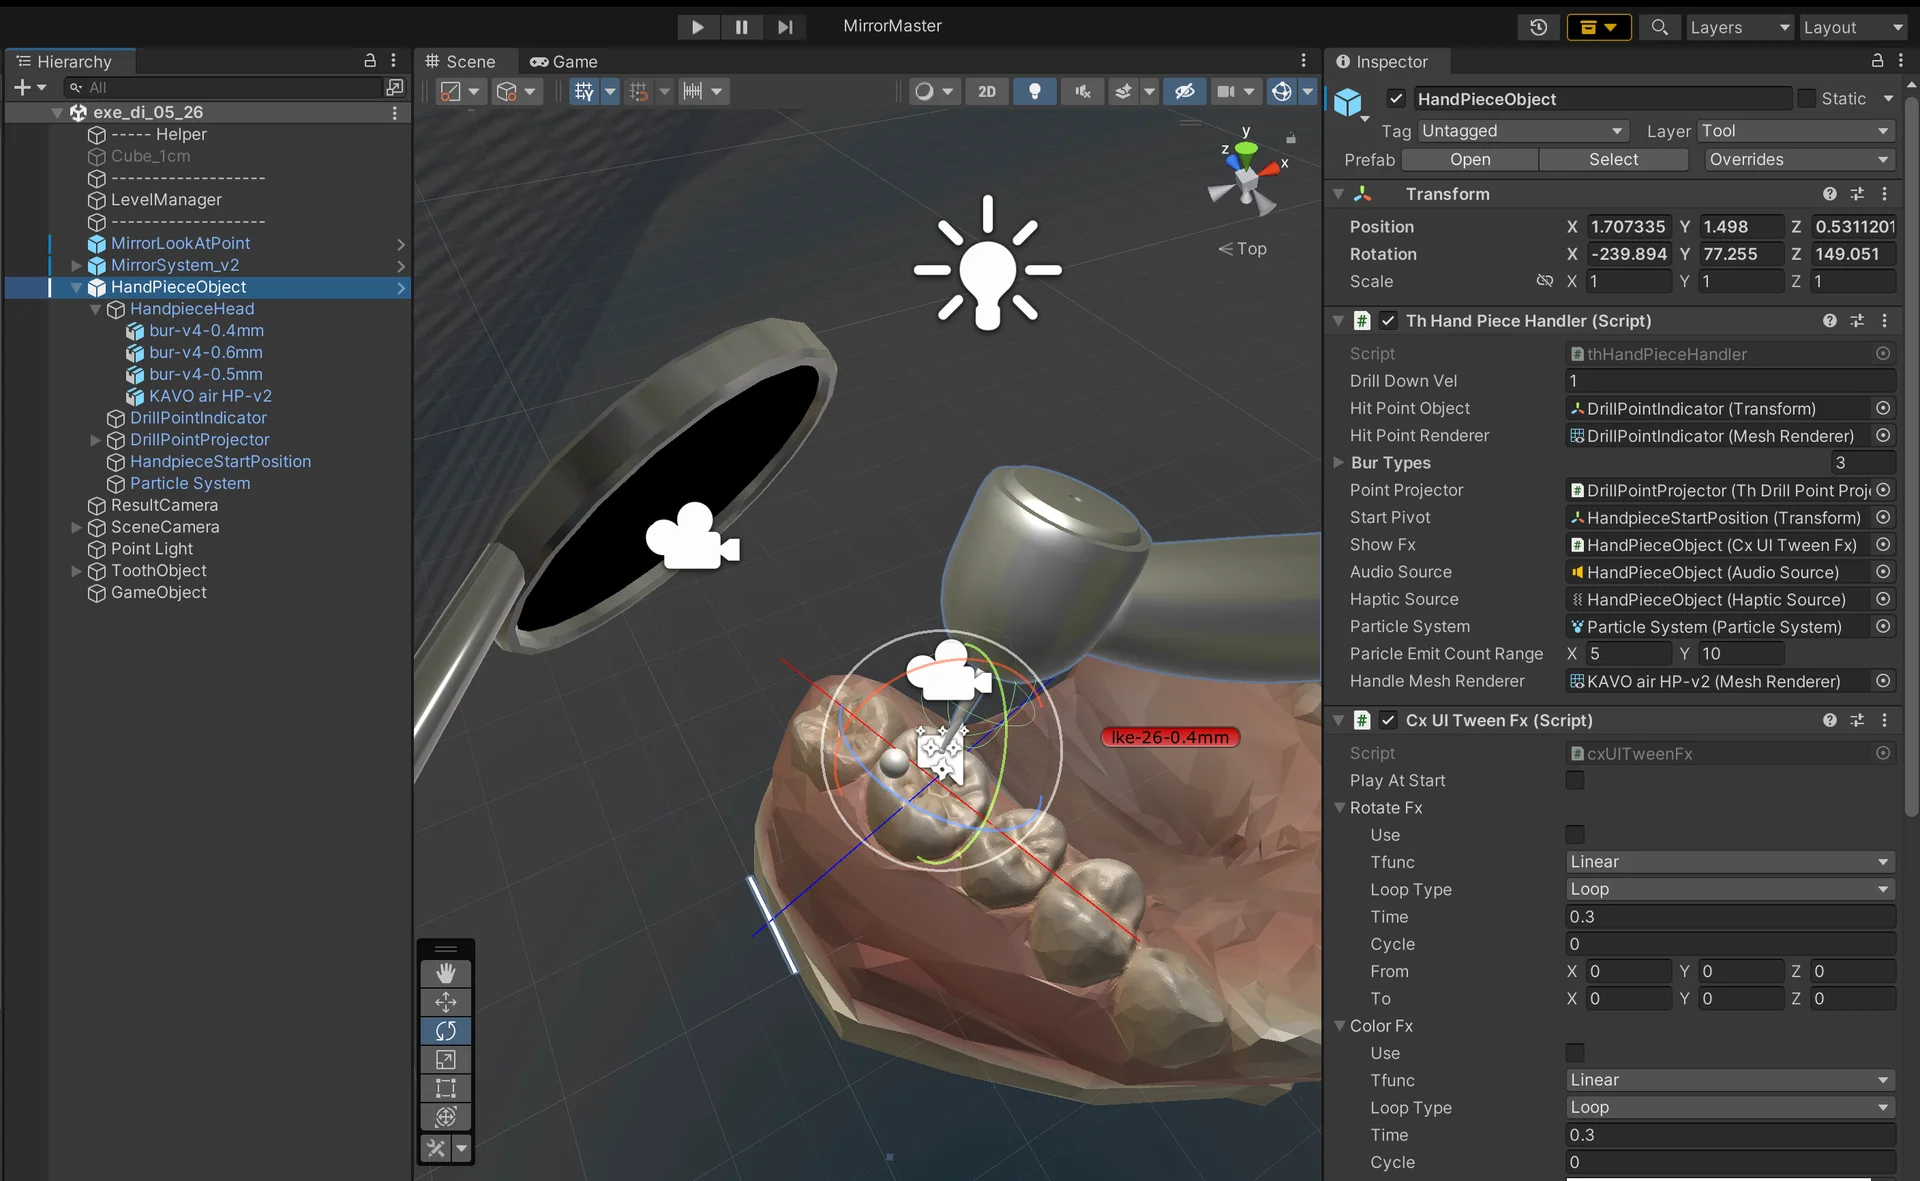Click the prefab Open button
The image size is (1920, 1181).
click(x=1469, y=160)
